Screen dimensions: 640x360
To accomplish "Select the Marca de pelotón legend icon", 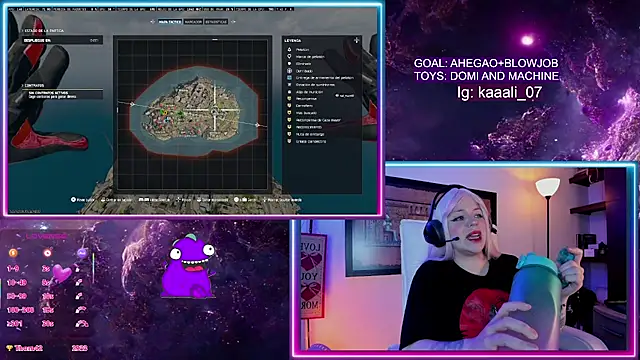I will (289, 56).
